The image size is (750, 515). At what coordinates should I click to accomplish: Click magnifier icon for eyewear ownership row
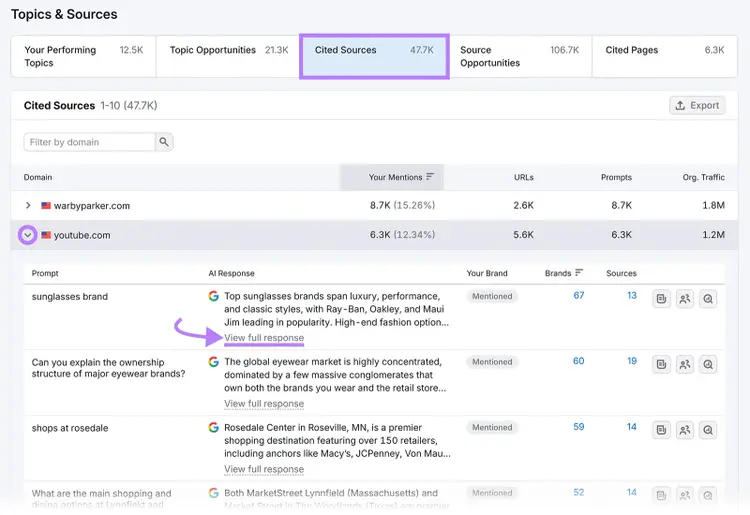[x=708, y=364]
